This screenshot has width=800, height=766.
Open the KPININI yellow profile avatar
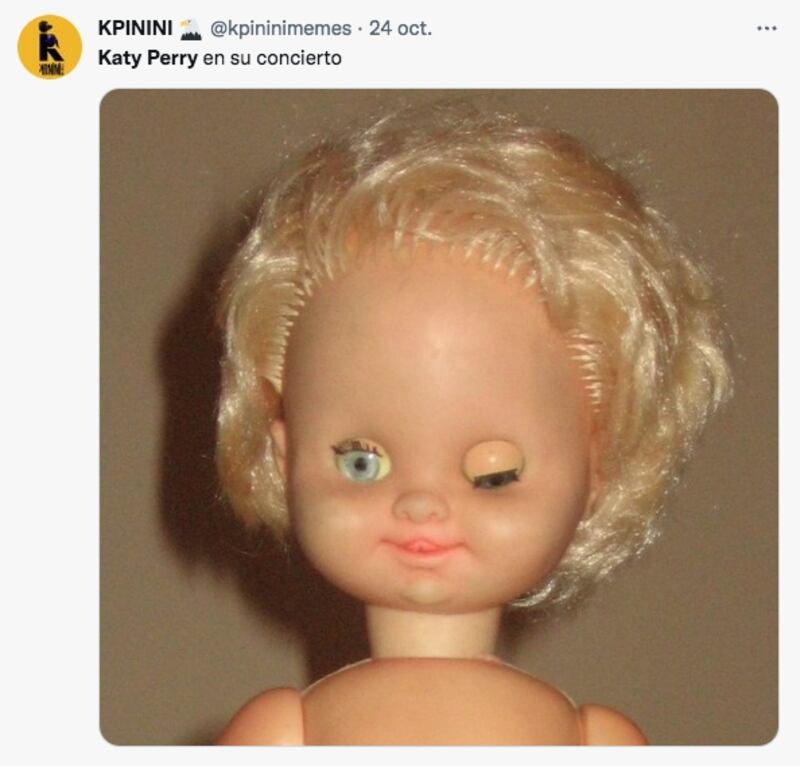click(x=49, y=47)
